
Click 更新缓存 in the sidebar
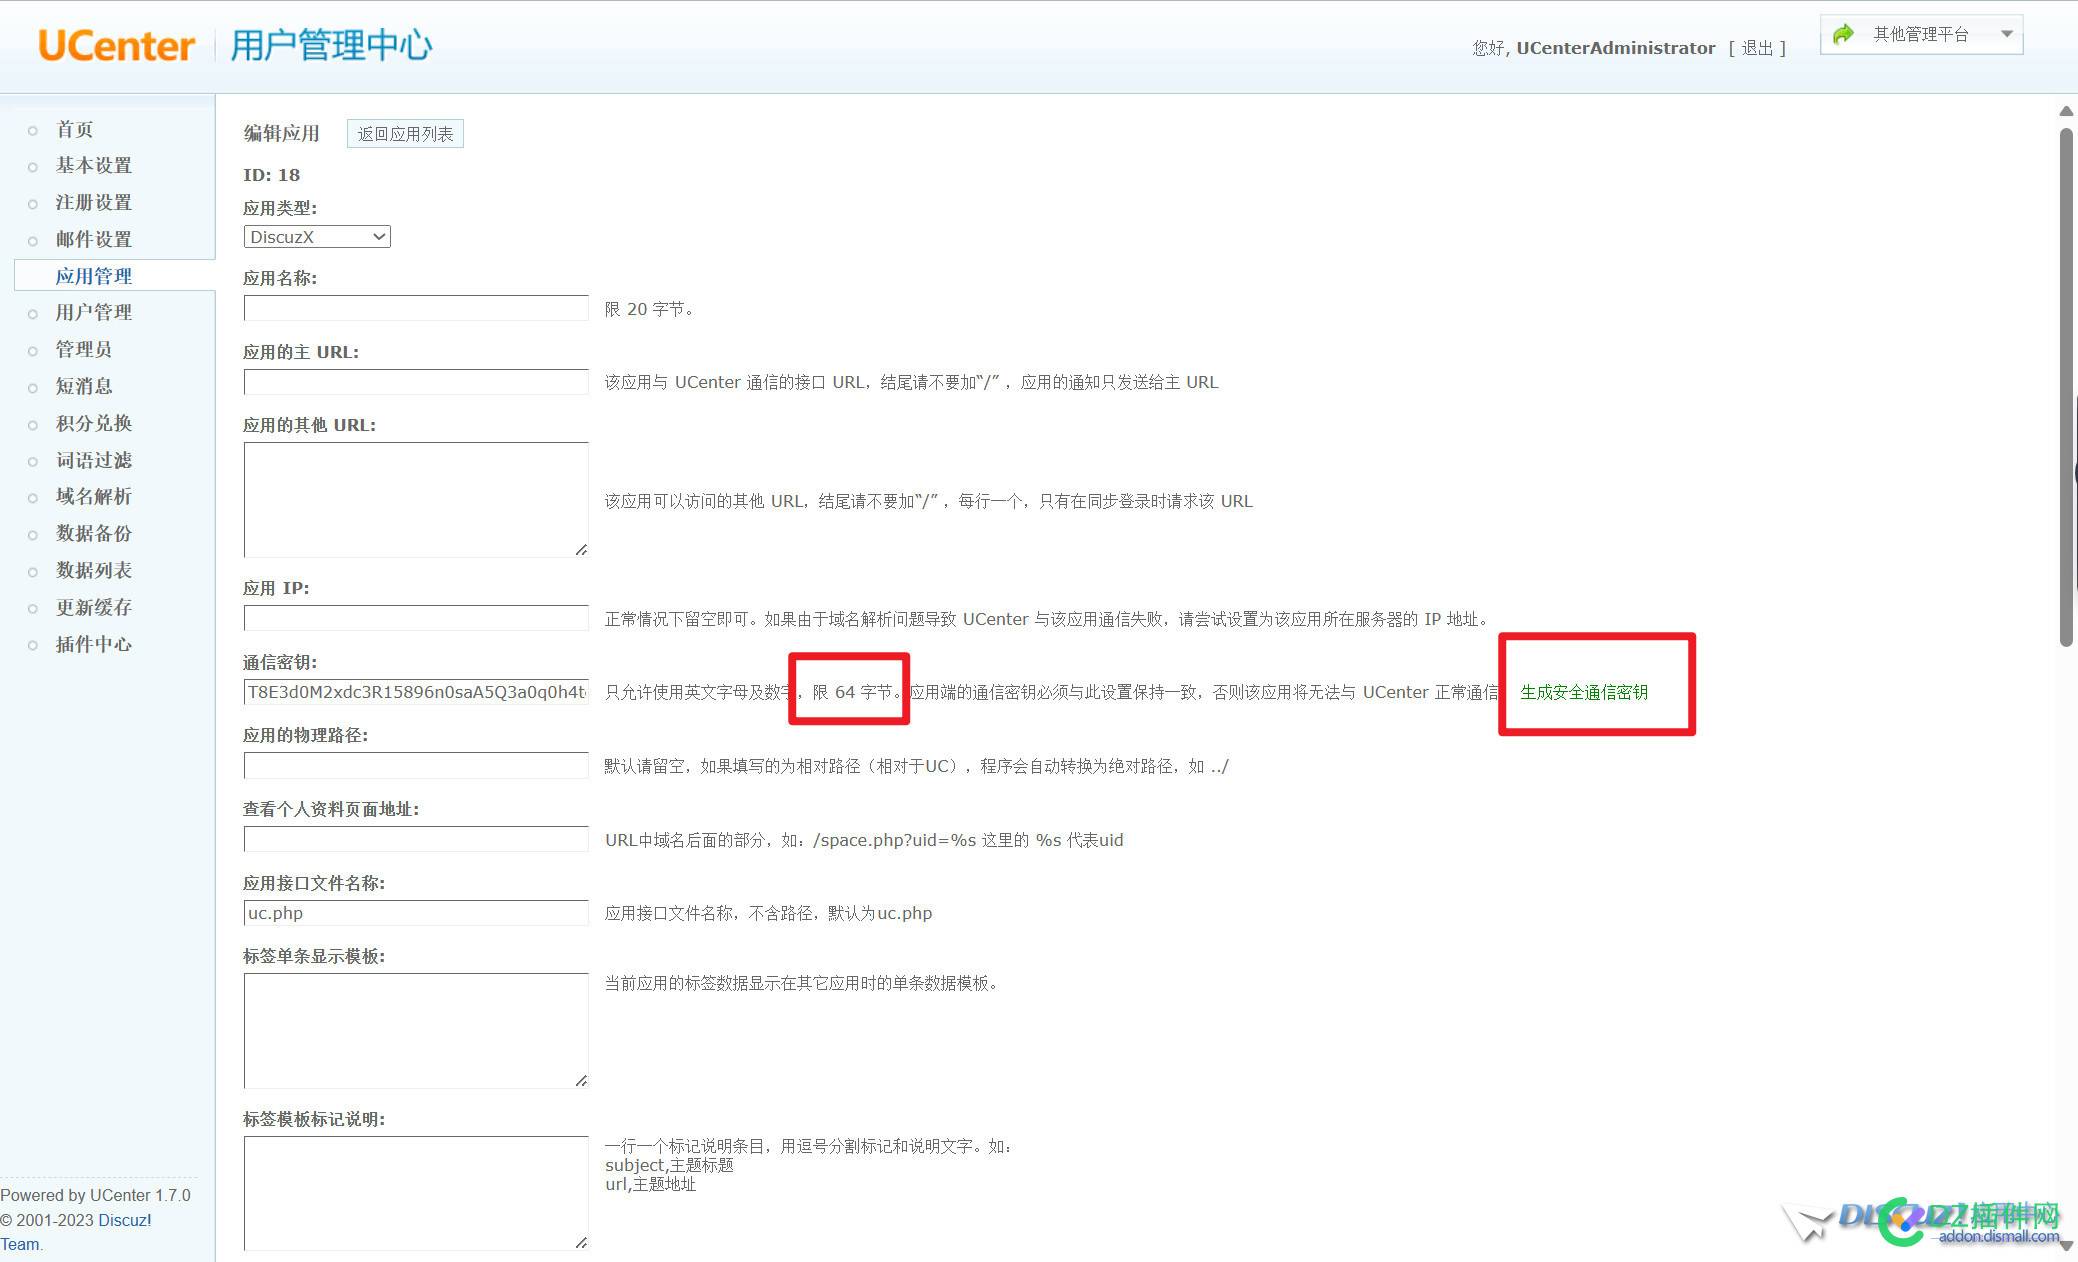(x=94, y=607)
